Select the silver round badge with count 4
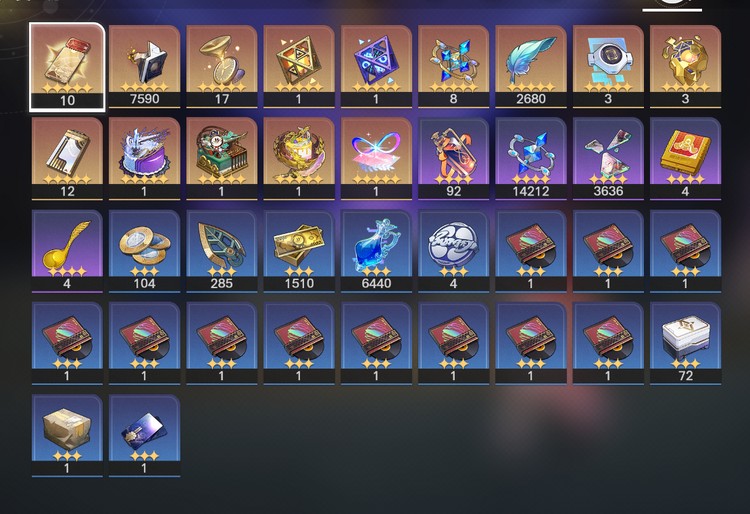 point(453,251)
